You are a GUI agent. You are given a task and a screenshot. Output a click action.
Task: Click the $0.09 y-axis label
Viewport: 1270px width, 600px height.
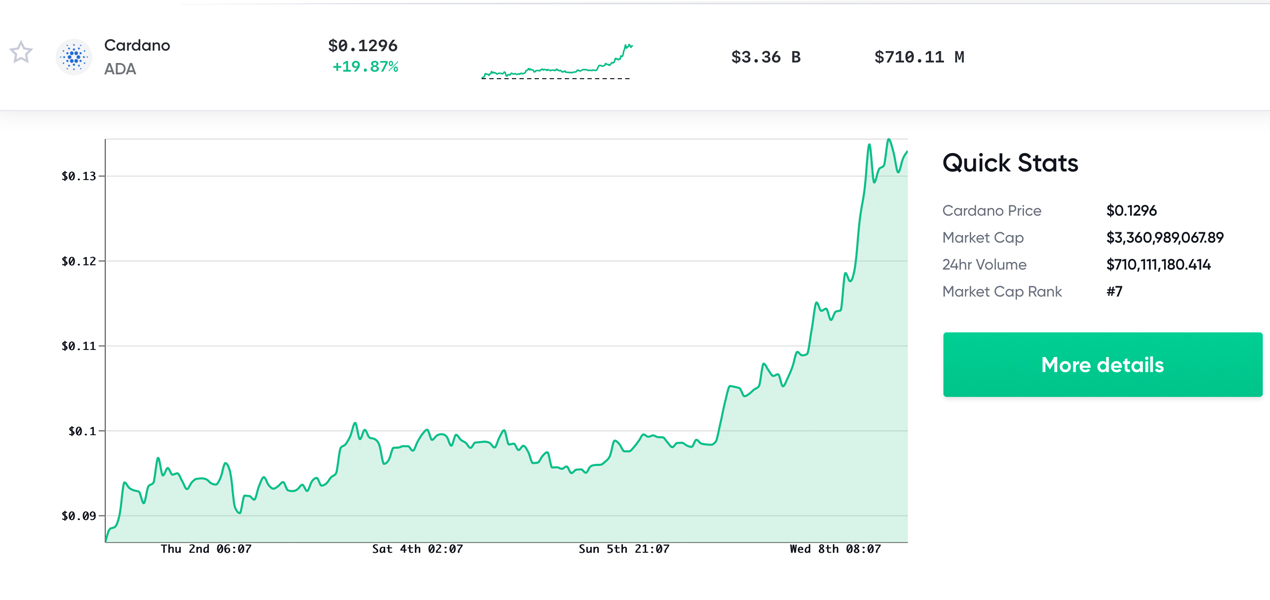(x=79, y=516)
